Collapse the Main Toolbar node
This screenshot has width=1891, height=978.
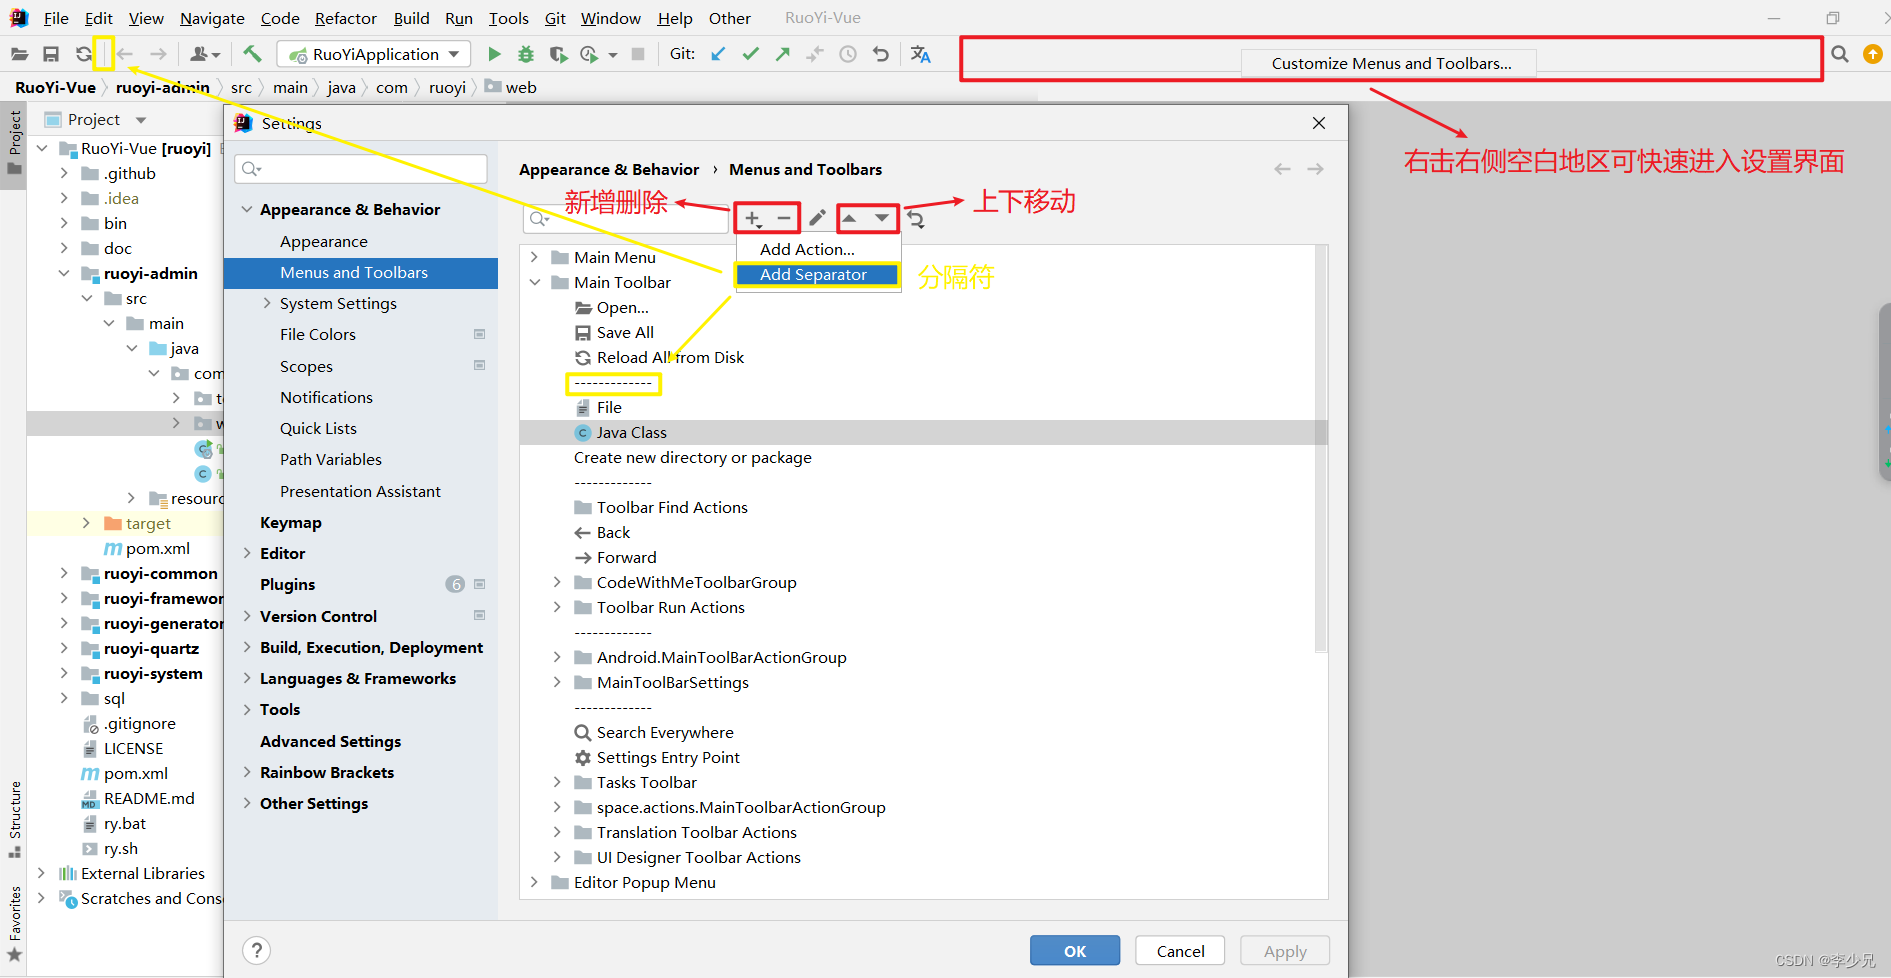(x=534, y=282)
